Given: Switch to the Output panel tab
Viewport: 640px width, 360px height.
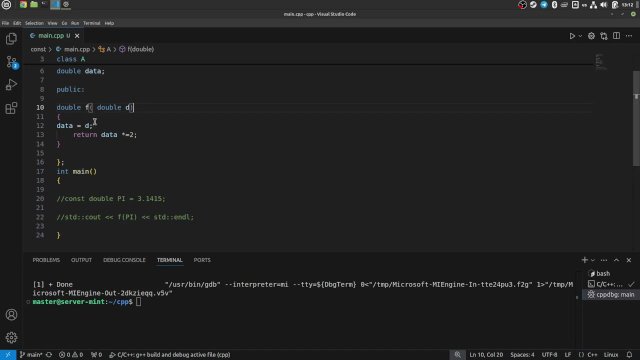Looking at the screenshot, I should click(x=81, y=260).
